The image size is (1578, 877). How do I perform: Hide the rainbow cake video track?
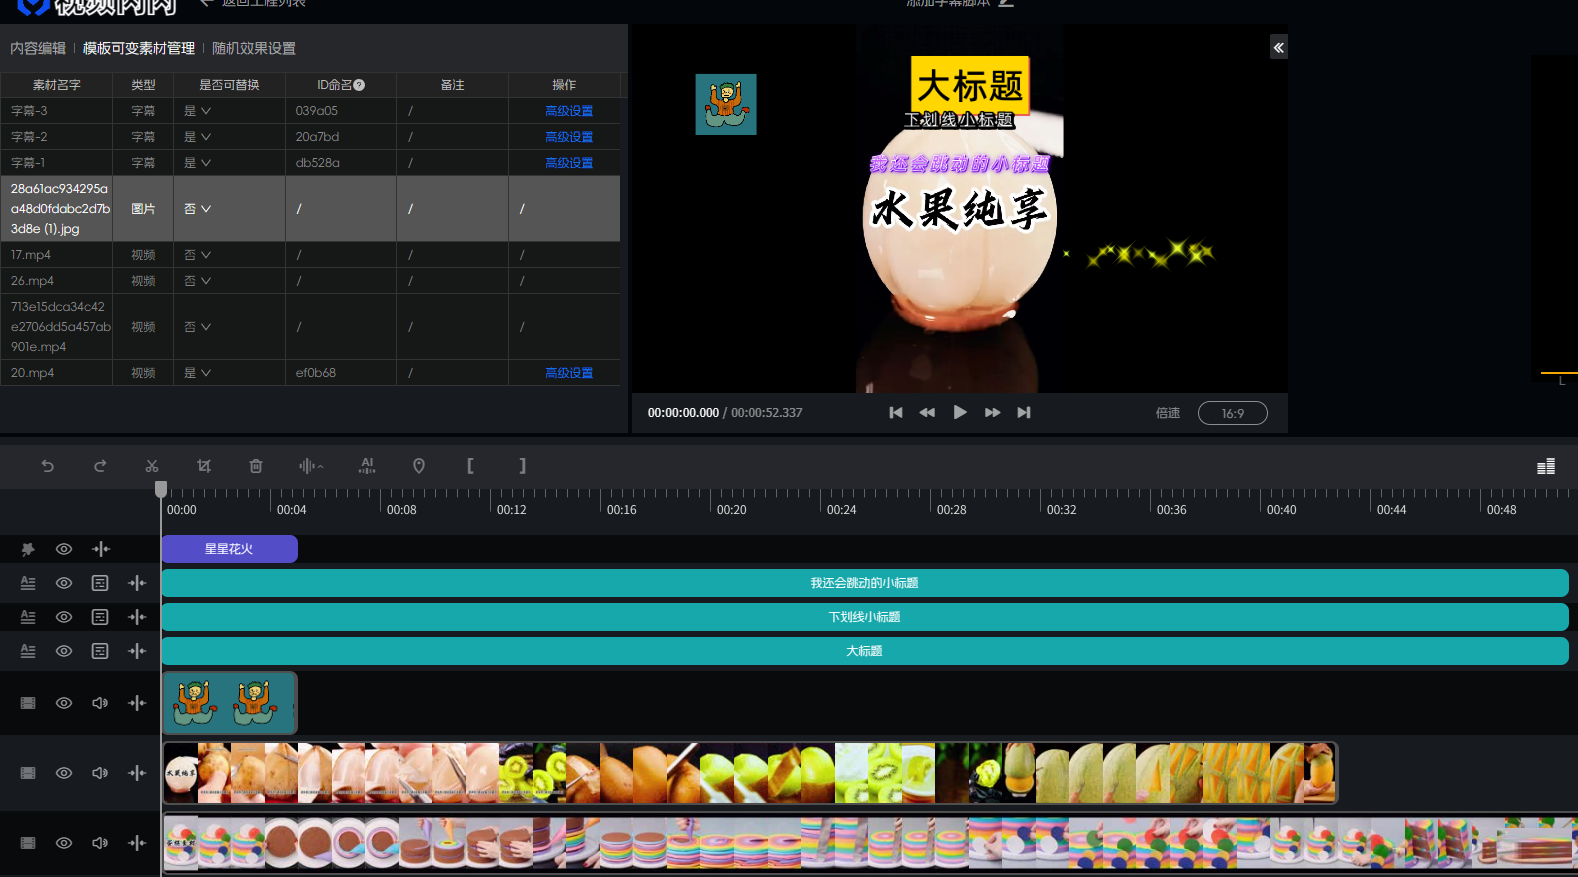click(64, 843)
